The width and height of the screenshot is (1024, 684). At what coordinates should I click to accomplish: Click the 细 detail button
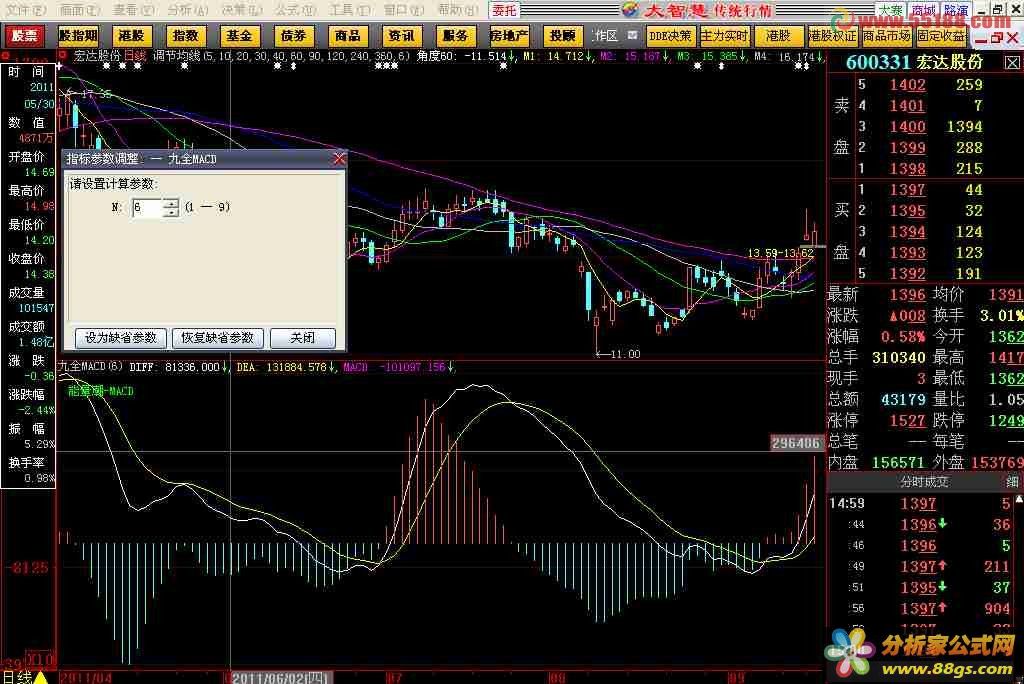point(1012,482)
